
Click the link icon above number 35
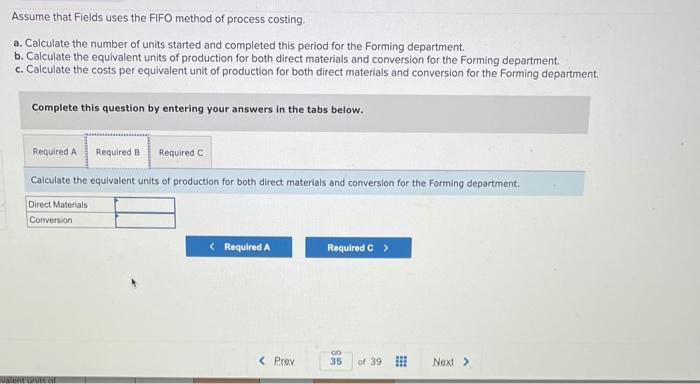click(336, 353)
